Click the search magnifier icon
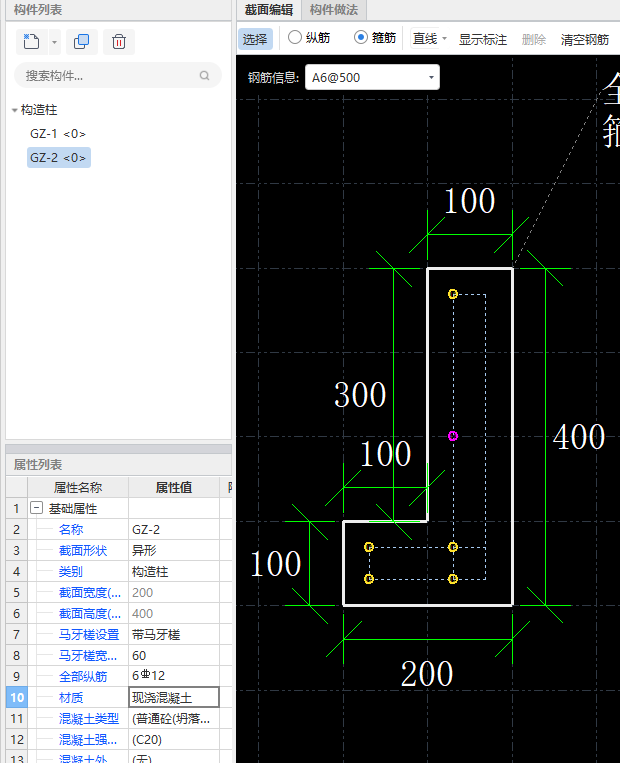This screenshot has height=763, width=620. [204, 75]
